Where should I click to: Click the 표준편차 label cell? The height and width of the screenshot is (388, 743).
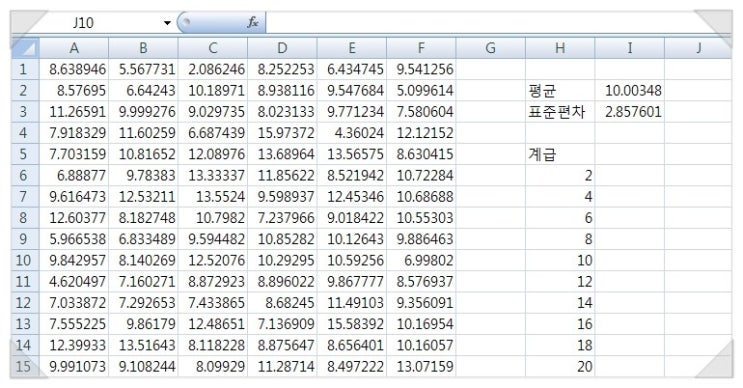(x=560, y=112)
